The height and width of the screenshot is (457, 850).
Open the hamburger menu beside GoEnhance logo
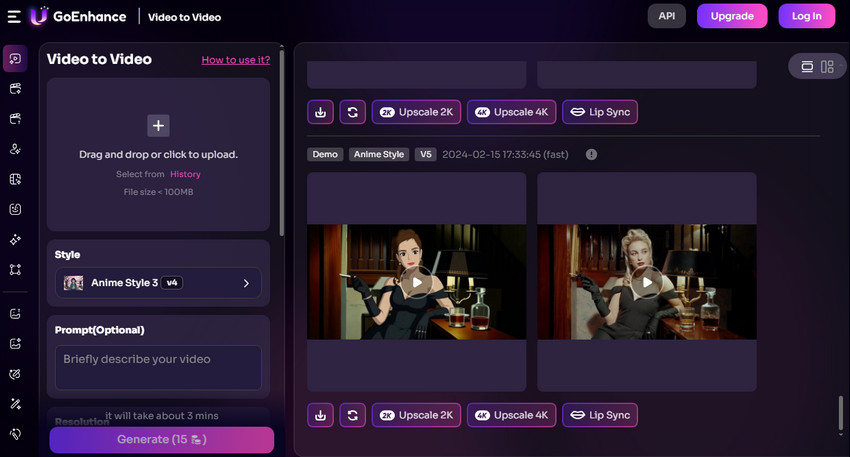coord(13,16)
